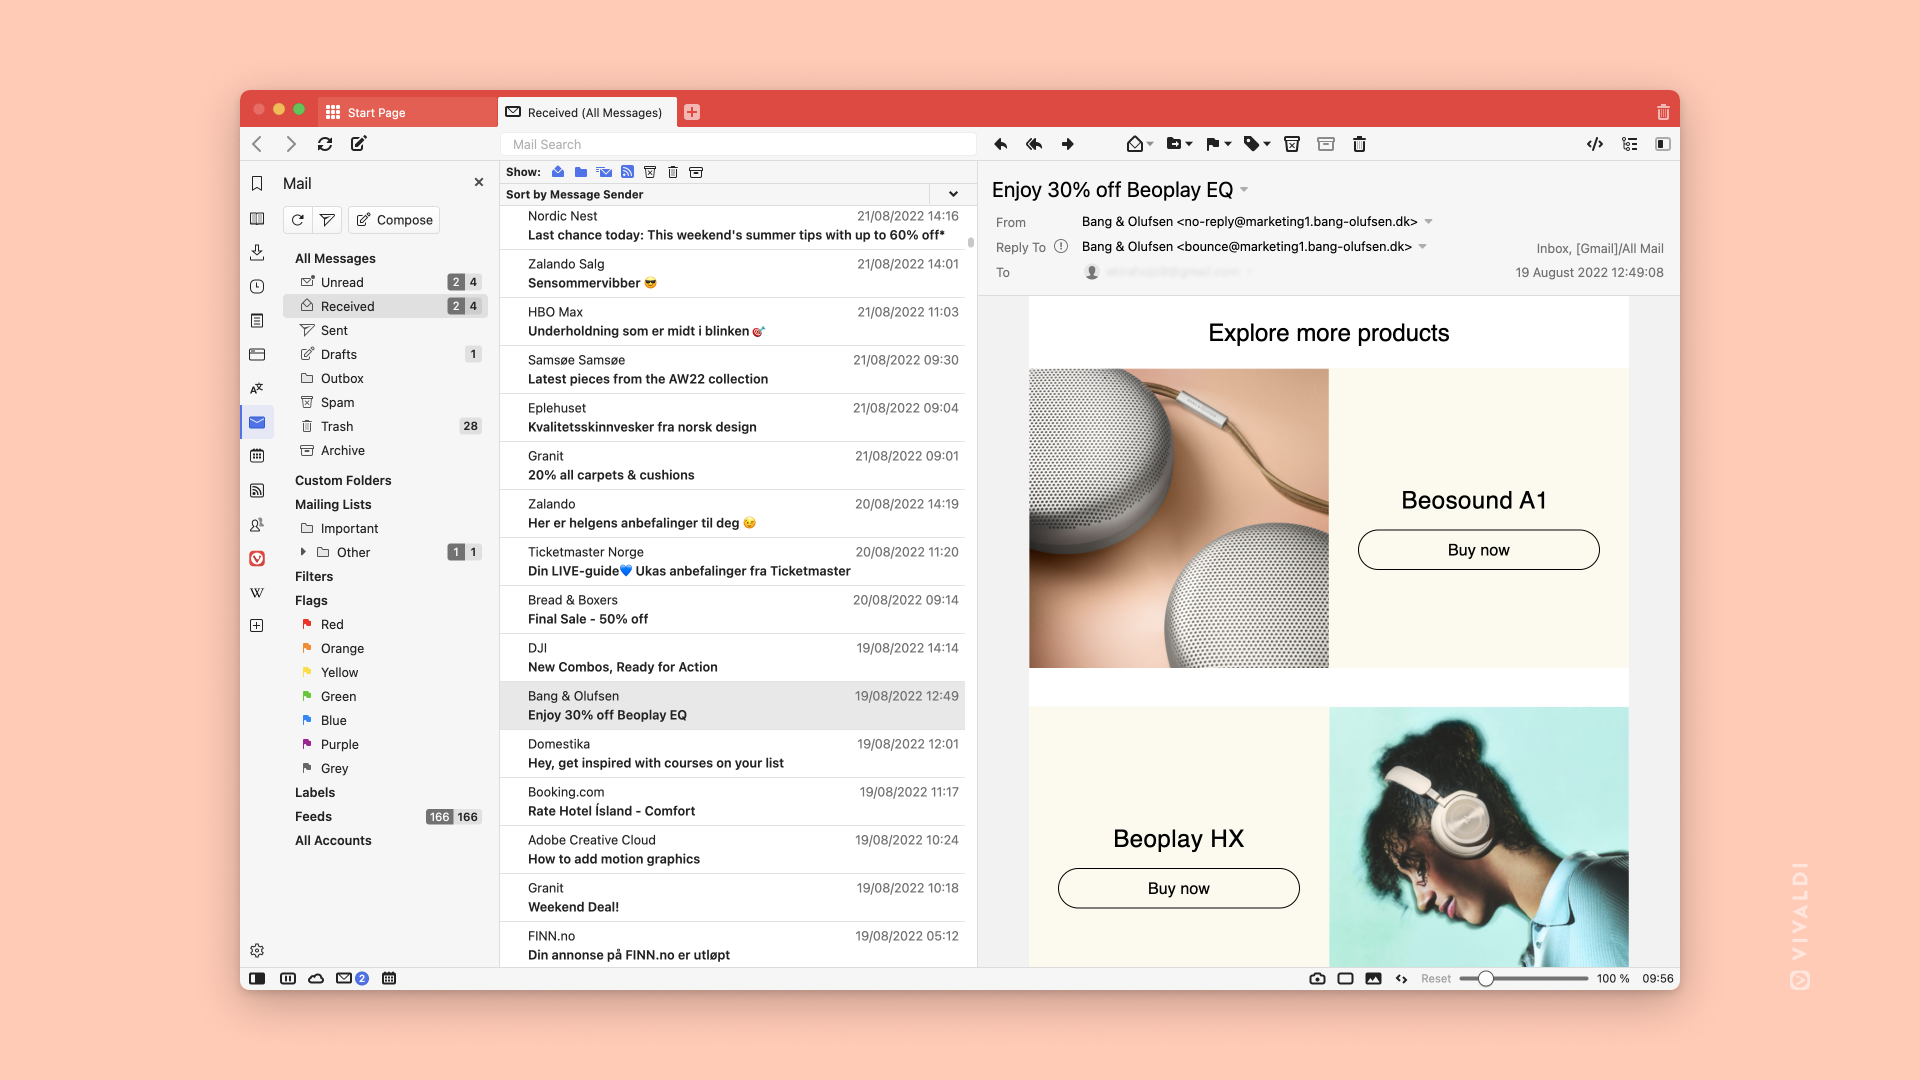1920x1080 pixels.
Task: Open the Trash folder
Action: (x=385, y=426)
